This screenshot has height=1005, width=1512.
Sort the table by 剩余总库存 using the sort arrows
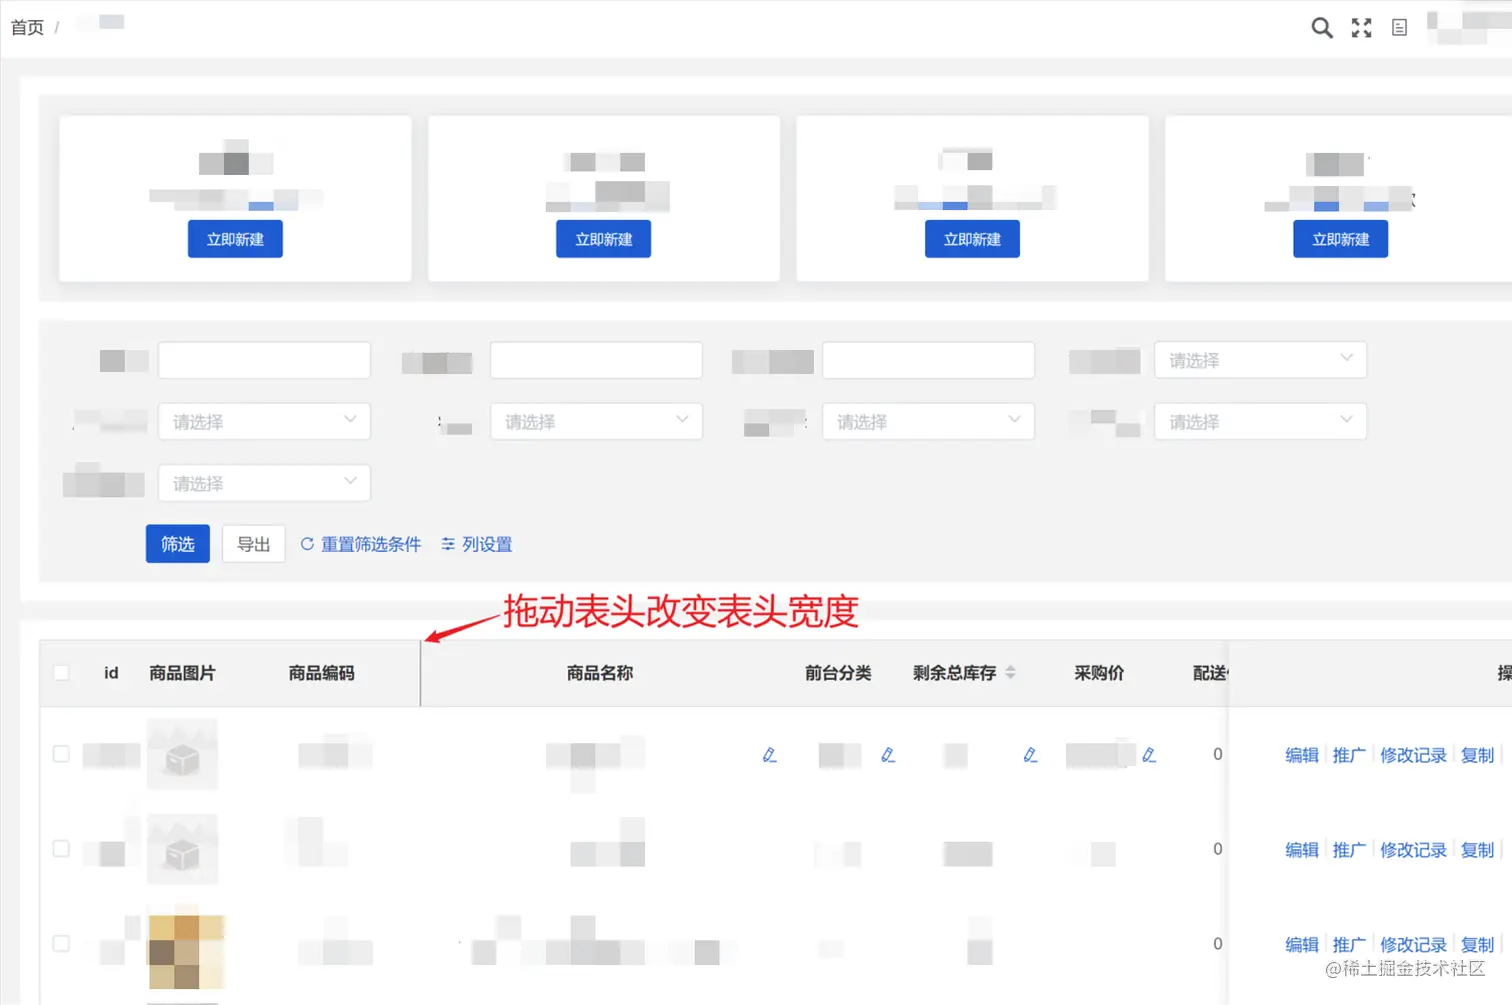[x=1010, y=672]
